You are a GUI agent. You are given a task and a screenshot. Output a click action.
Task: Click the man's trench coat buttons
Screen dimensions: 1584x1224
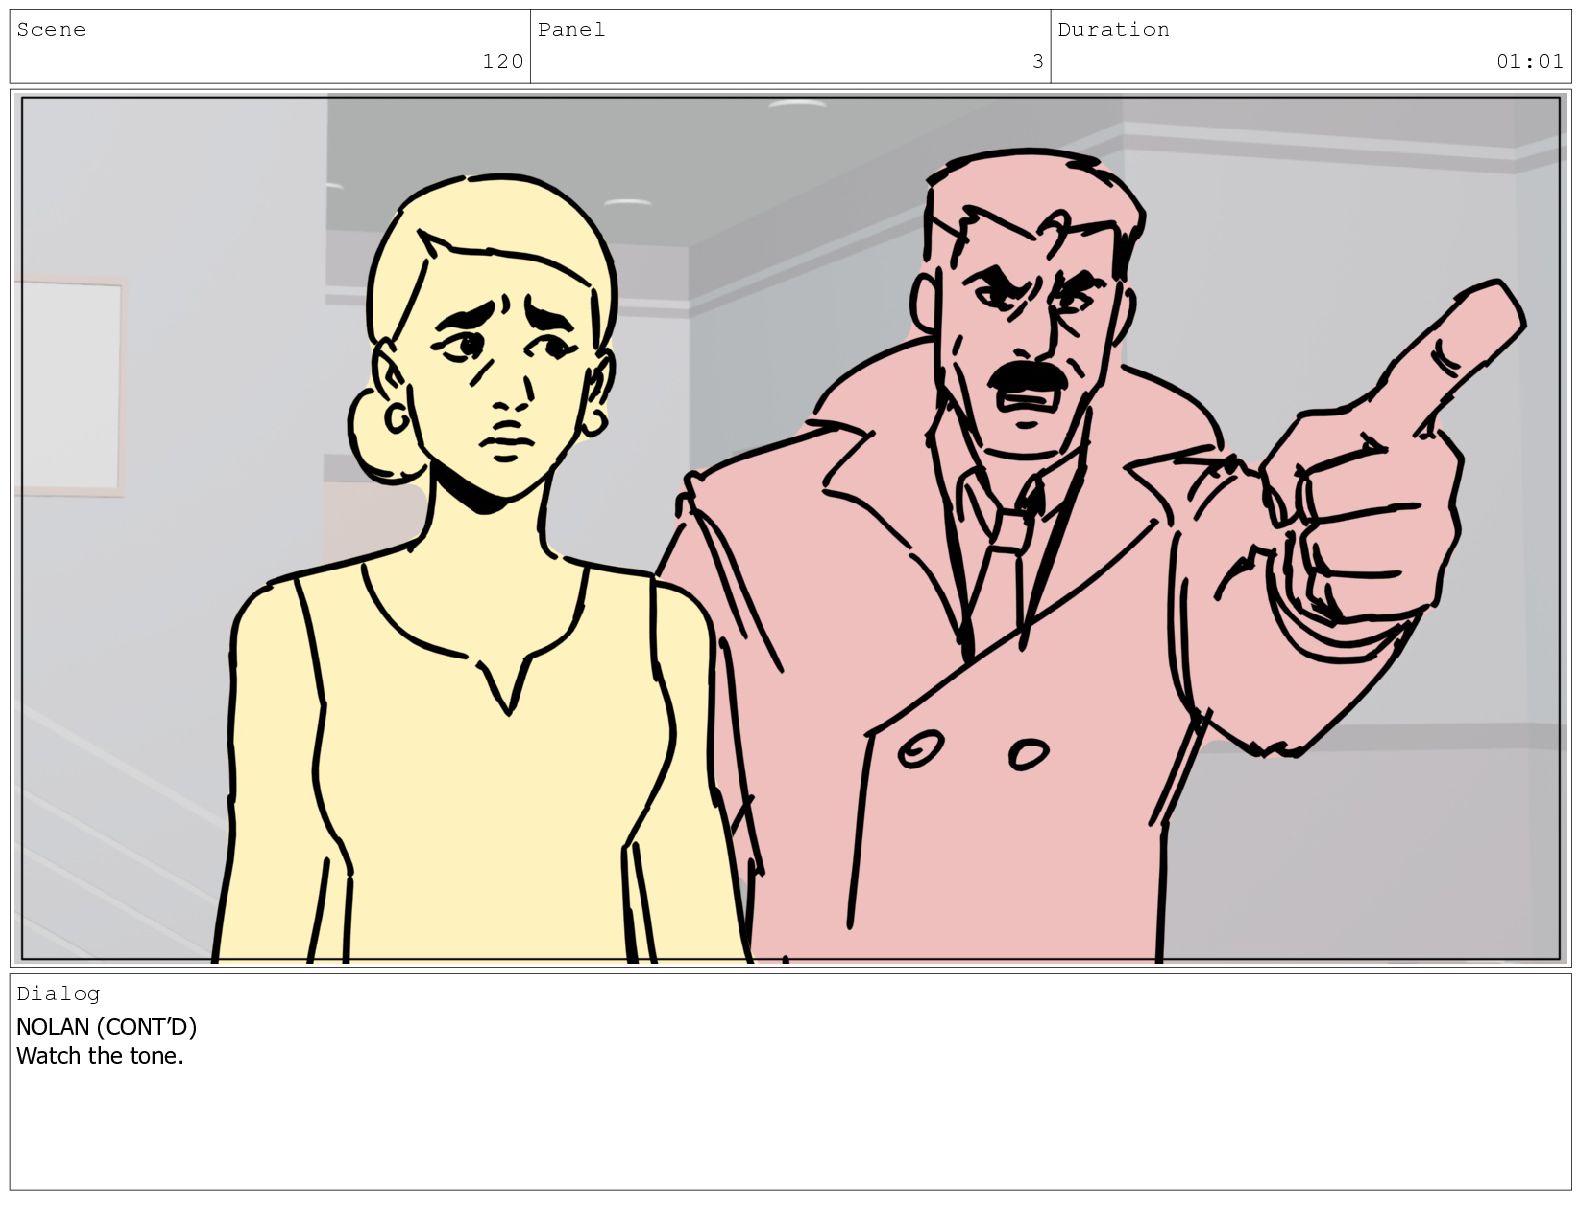point(973,750)
